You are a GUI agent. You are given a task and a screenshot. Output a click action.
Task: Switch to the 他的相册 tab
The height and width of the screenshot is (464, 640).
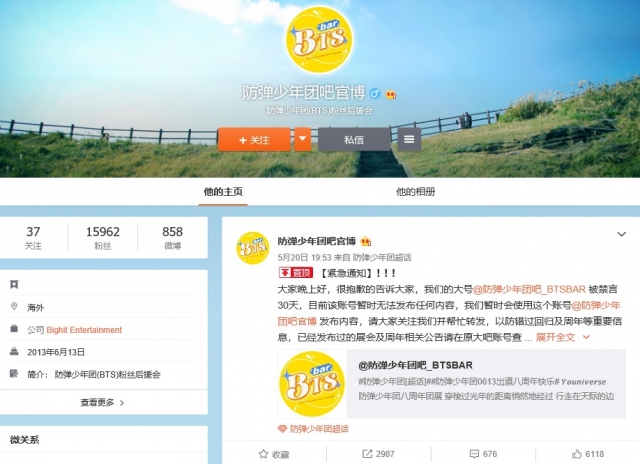pos(416,192)
